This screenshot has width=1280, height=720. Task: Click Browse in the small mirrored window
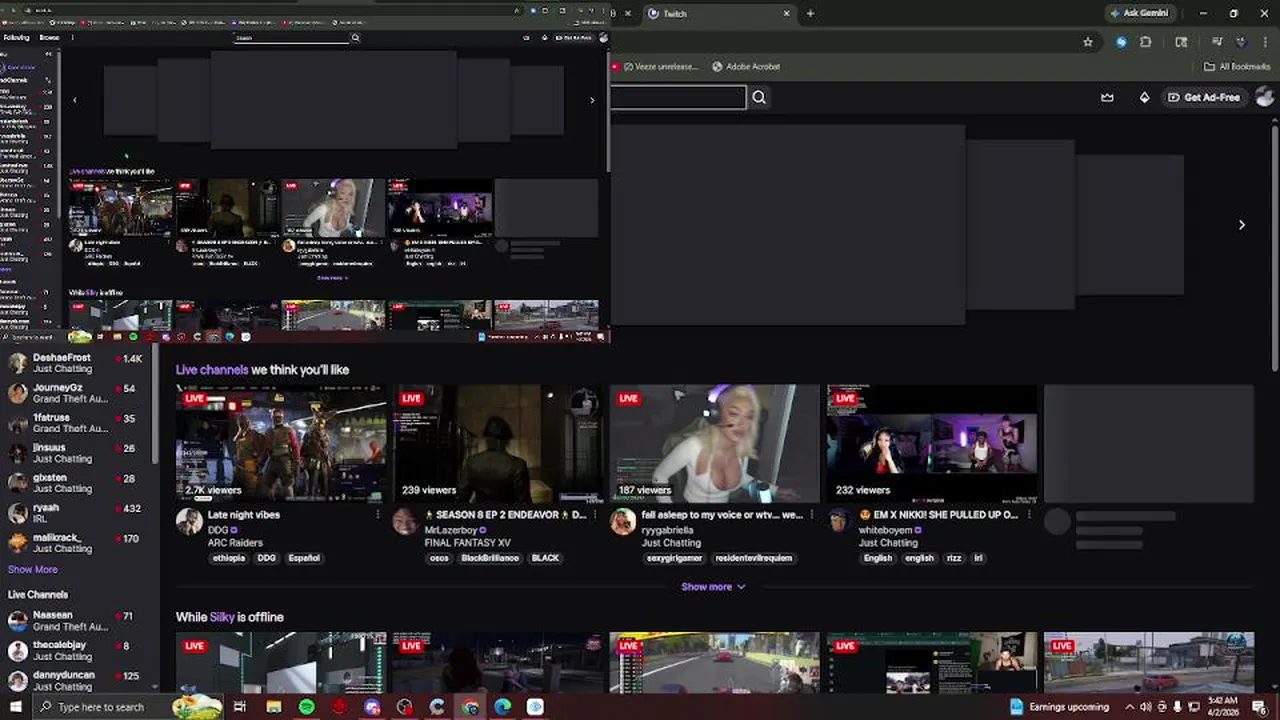point(49,37)
